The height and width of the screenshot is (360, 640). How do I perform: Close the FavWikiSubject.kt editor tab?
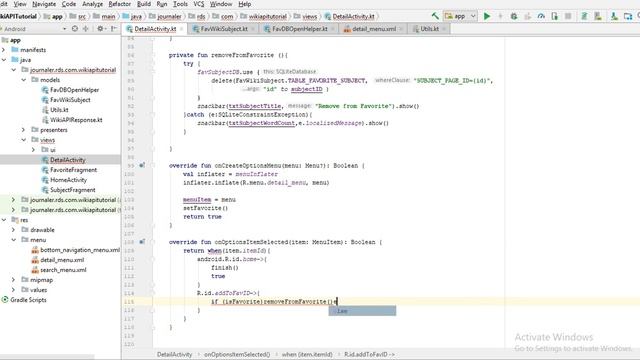(x=253, y=29)
